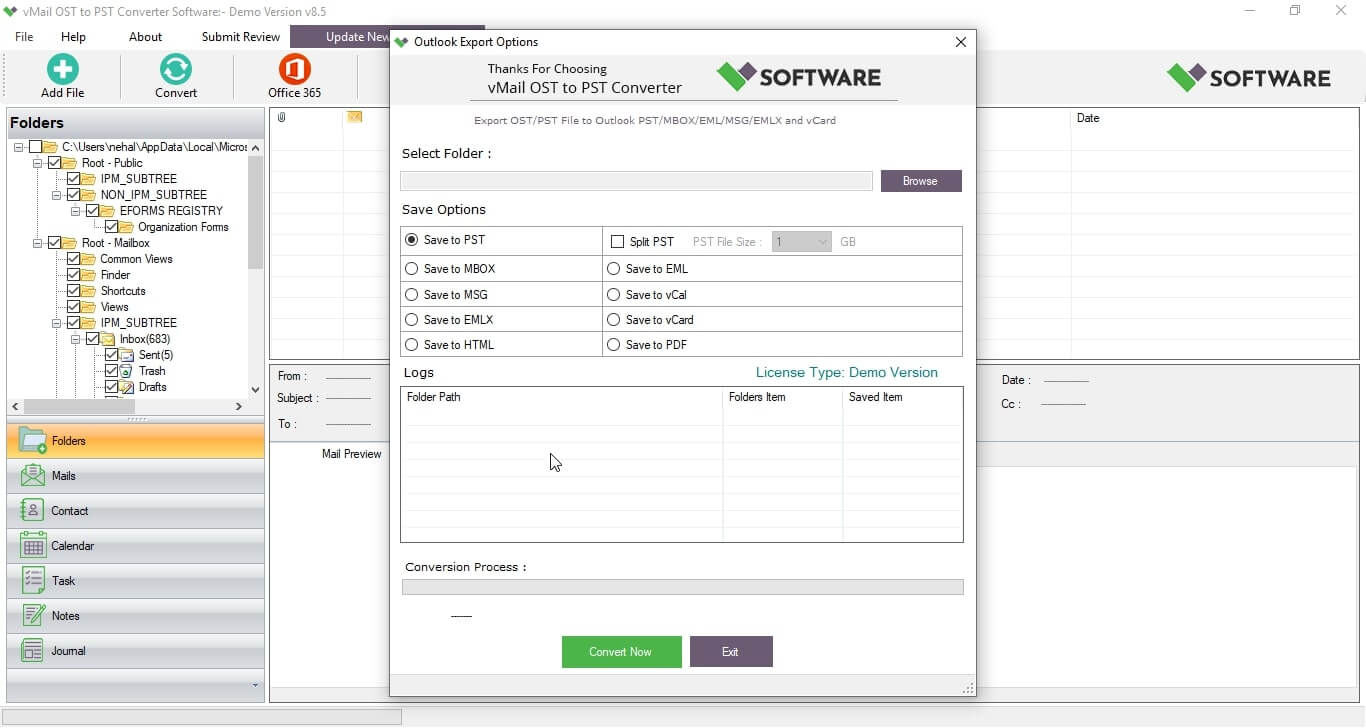This screenshot has width=1366, height=728.
Task: Uncheck the Common Views folder checkbox
Action: pos(74,259)
